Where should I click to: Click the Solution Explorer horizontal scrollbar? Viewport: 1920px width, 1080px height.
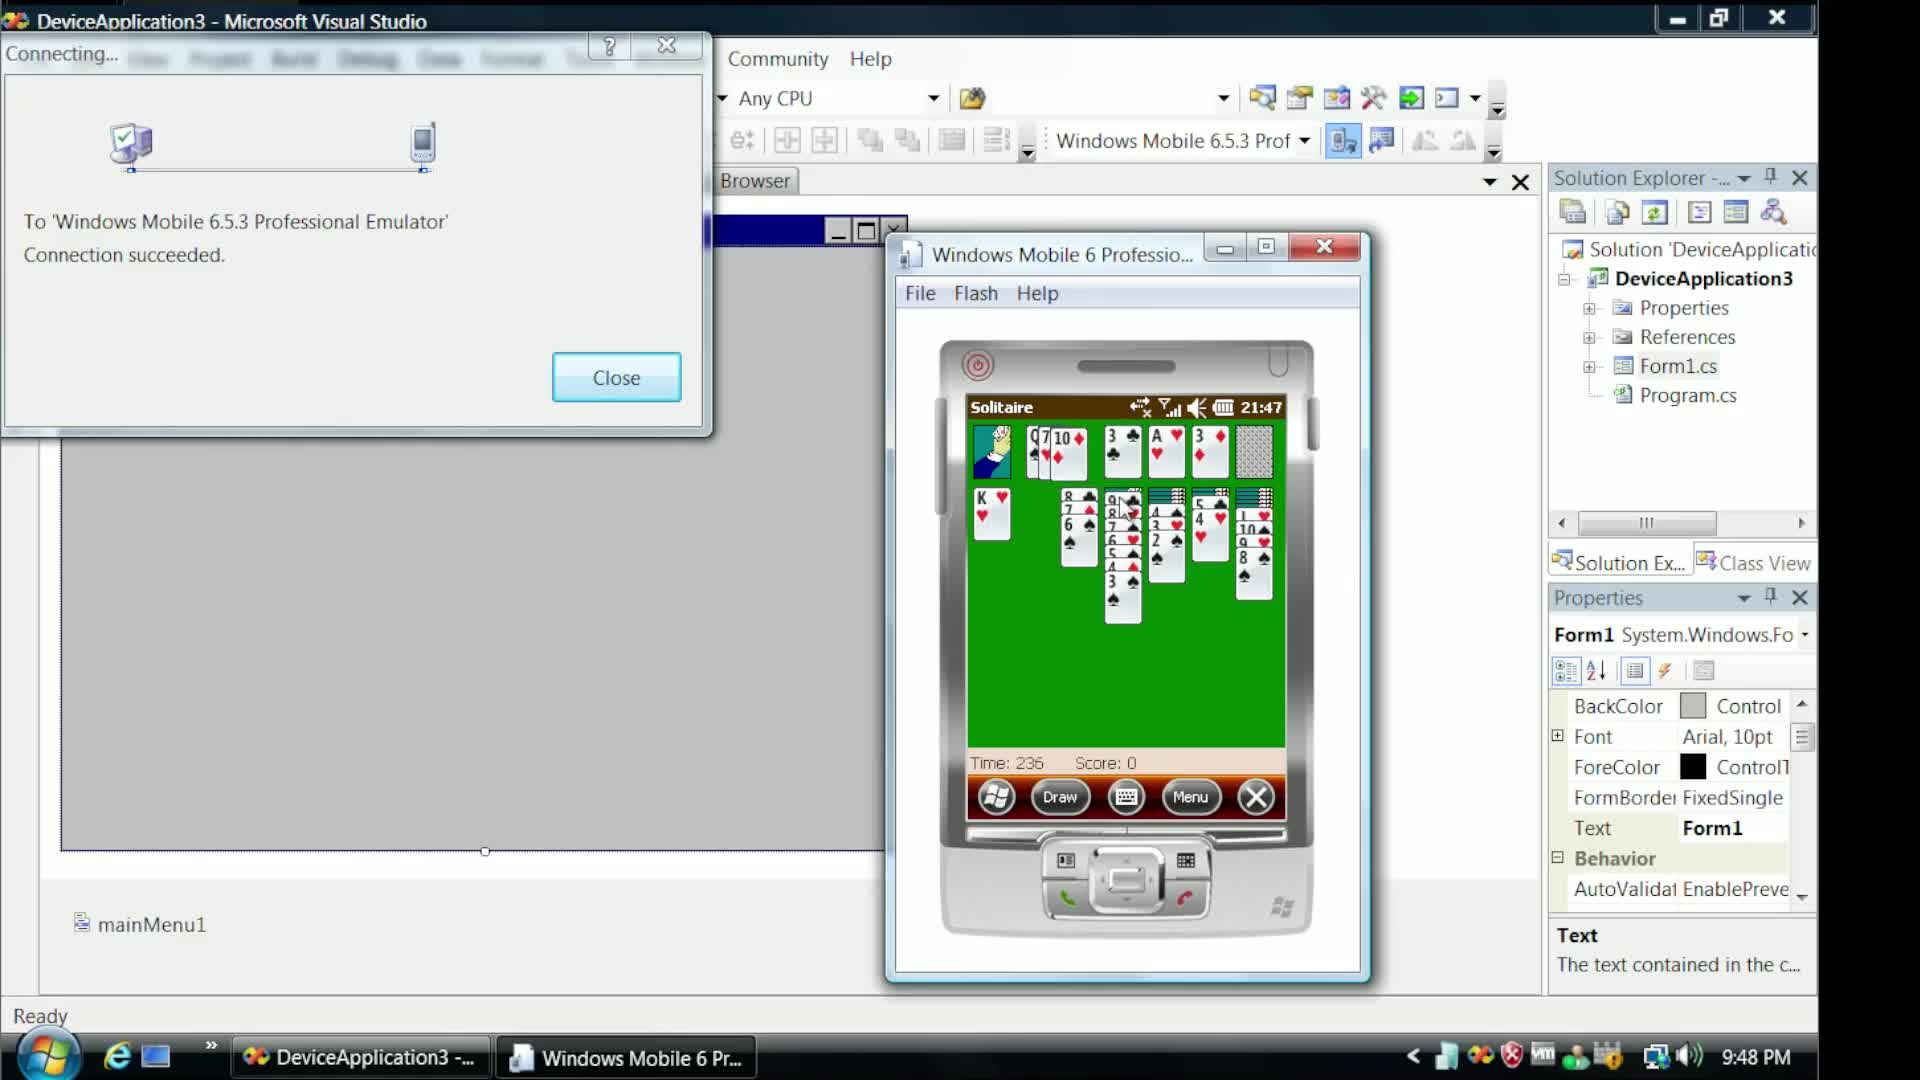click(x=1683, y=523)
